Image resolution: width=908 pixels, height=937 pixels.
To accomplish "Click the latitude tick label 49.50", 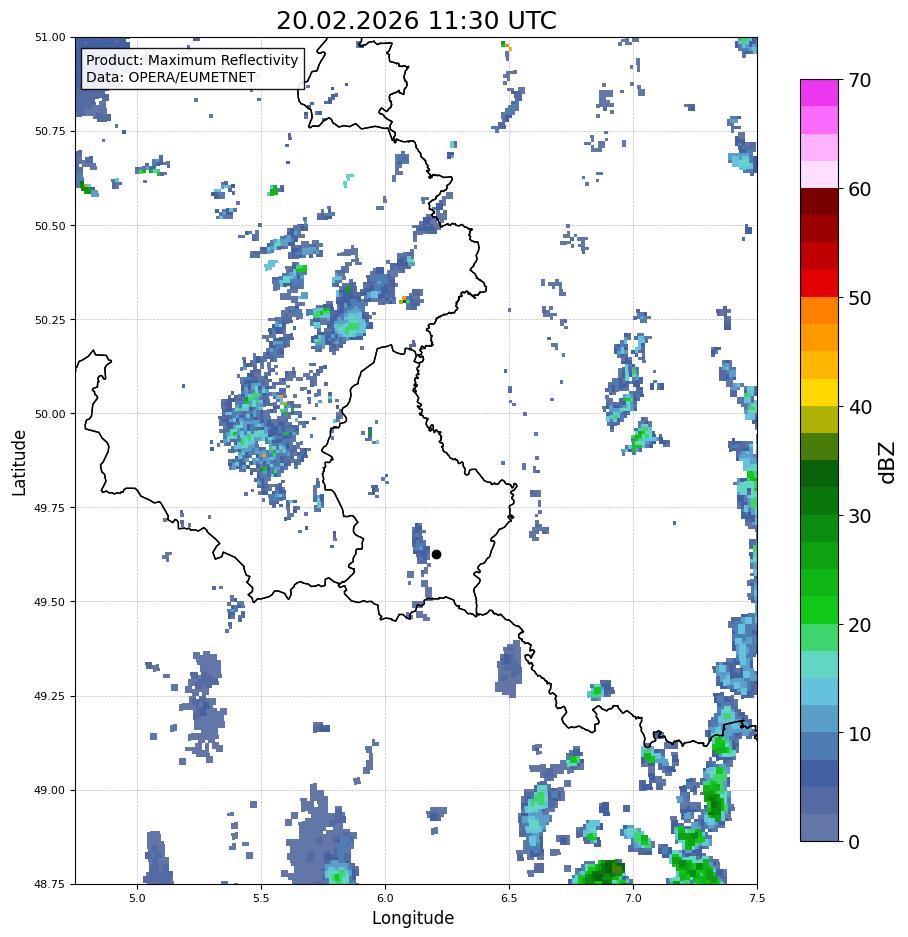I will coord(50,602).
